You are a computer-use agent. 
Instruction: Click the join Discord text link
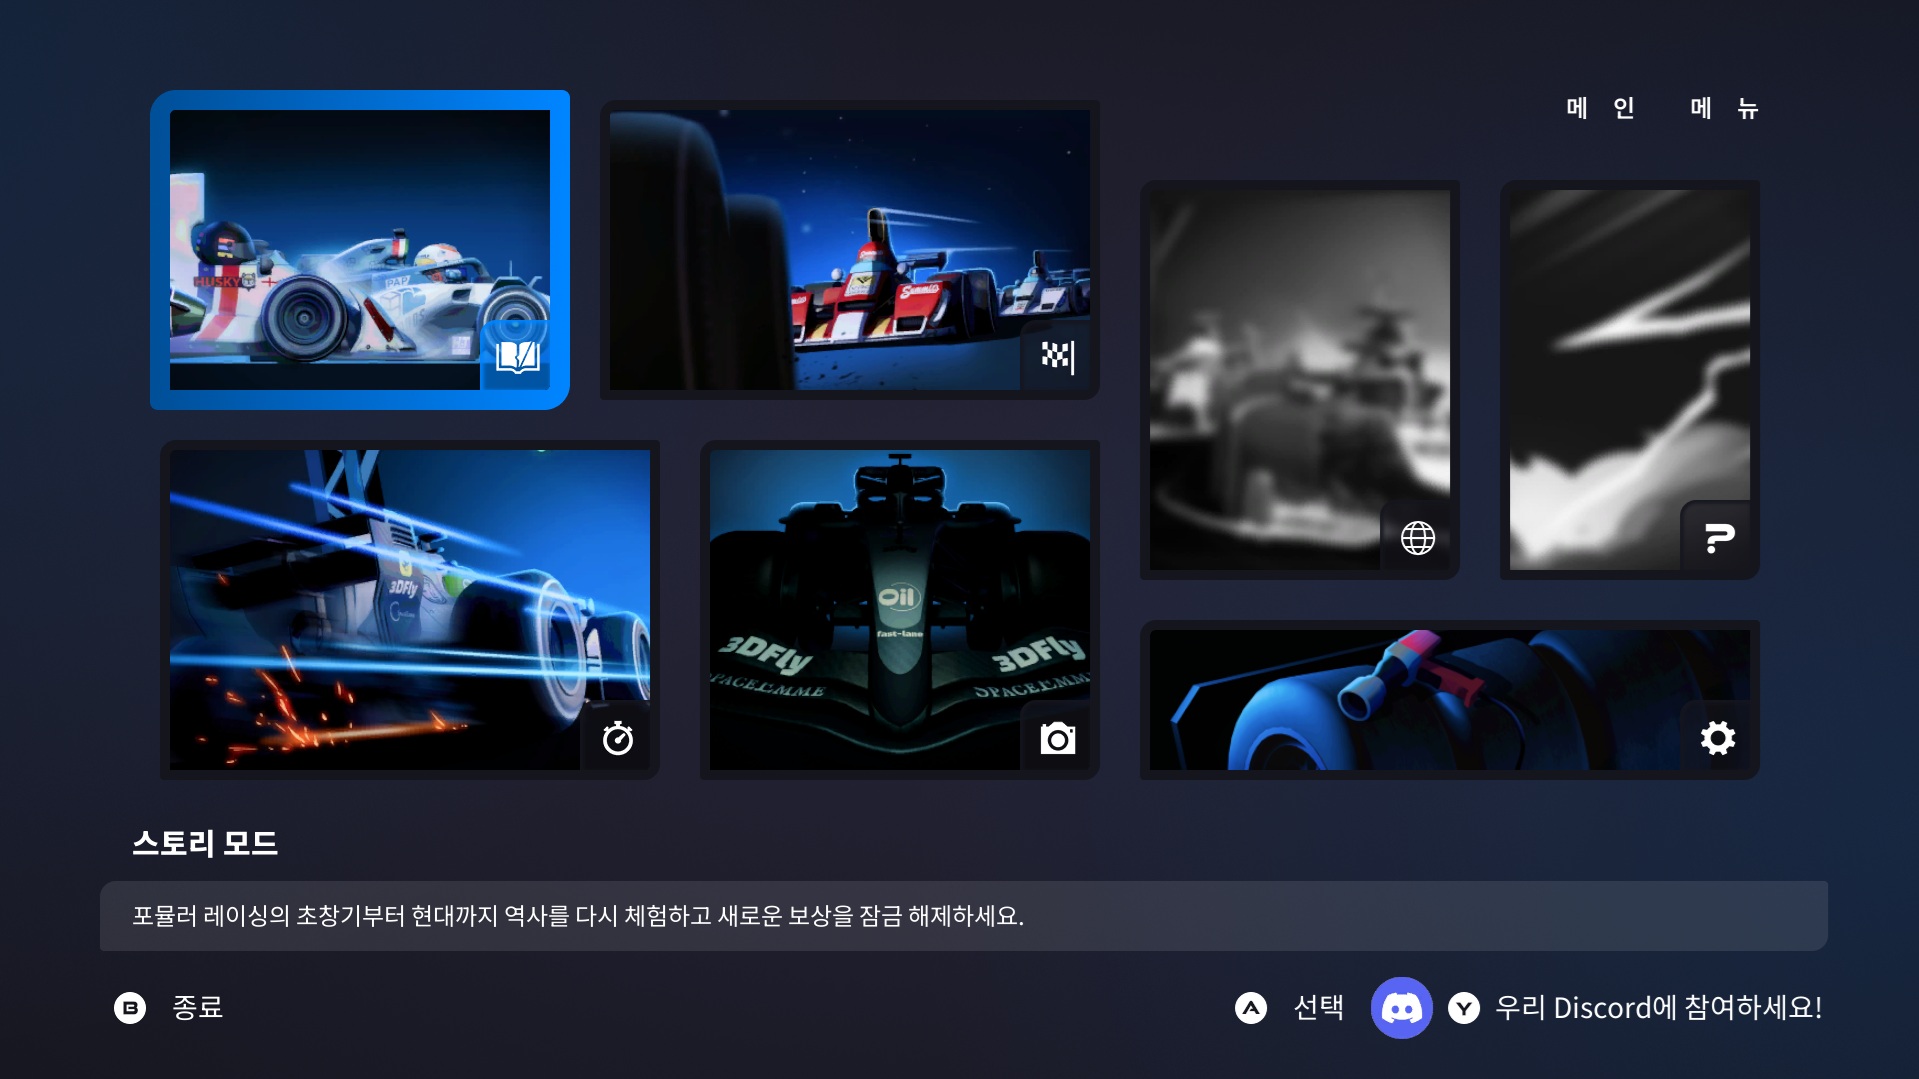coord(1657,1007)
